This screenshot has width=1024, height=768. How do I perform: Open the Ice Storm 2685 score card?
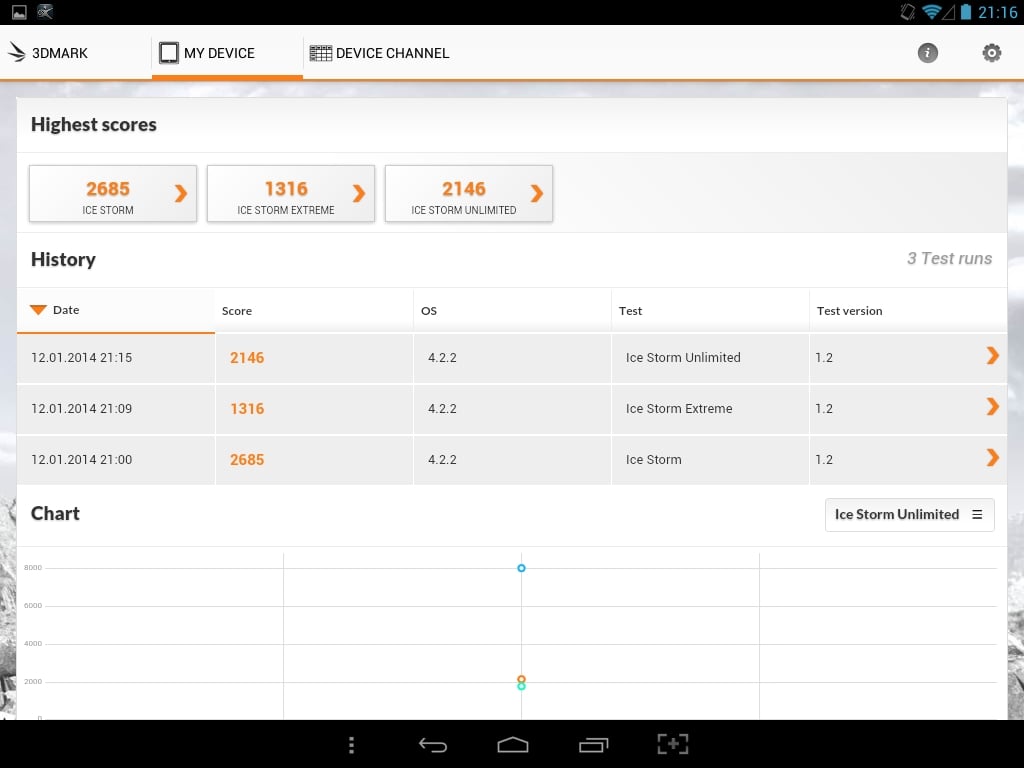[113, 193]
